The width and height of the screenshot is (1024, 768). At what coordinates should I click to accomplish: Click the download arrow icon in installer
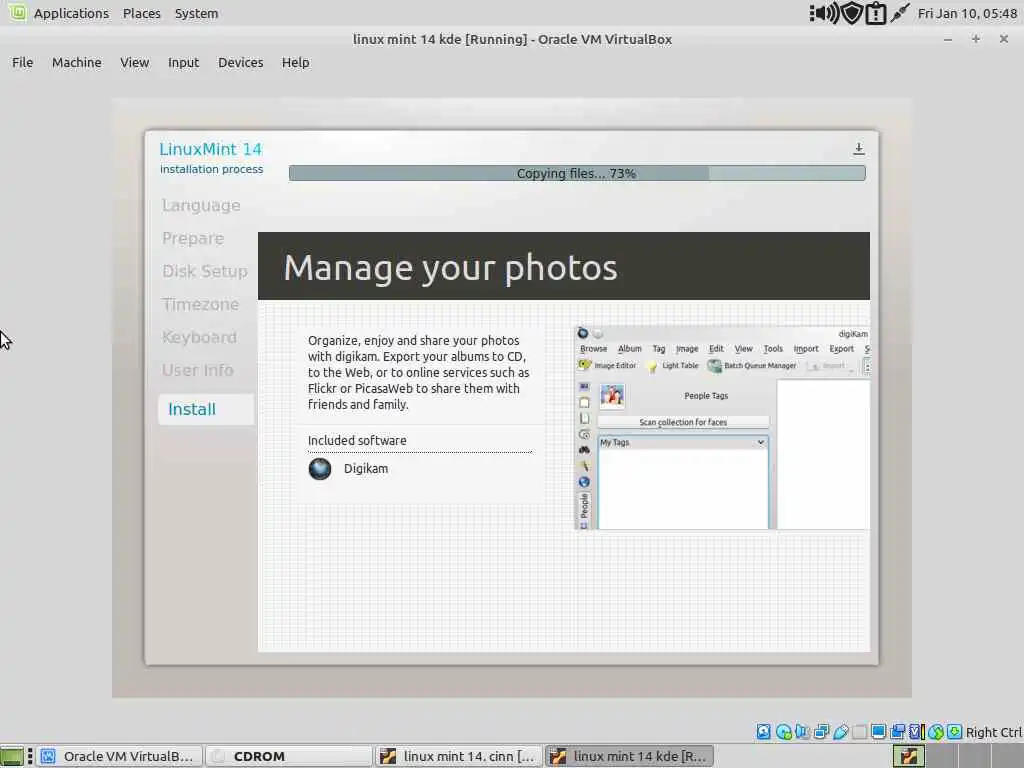(859, 149)
